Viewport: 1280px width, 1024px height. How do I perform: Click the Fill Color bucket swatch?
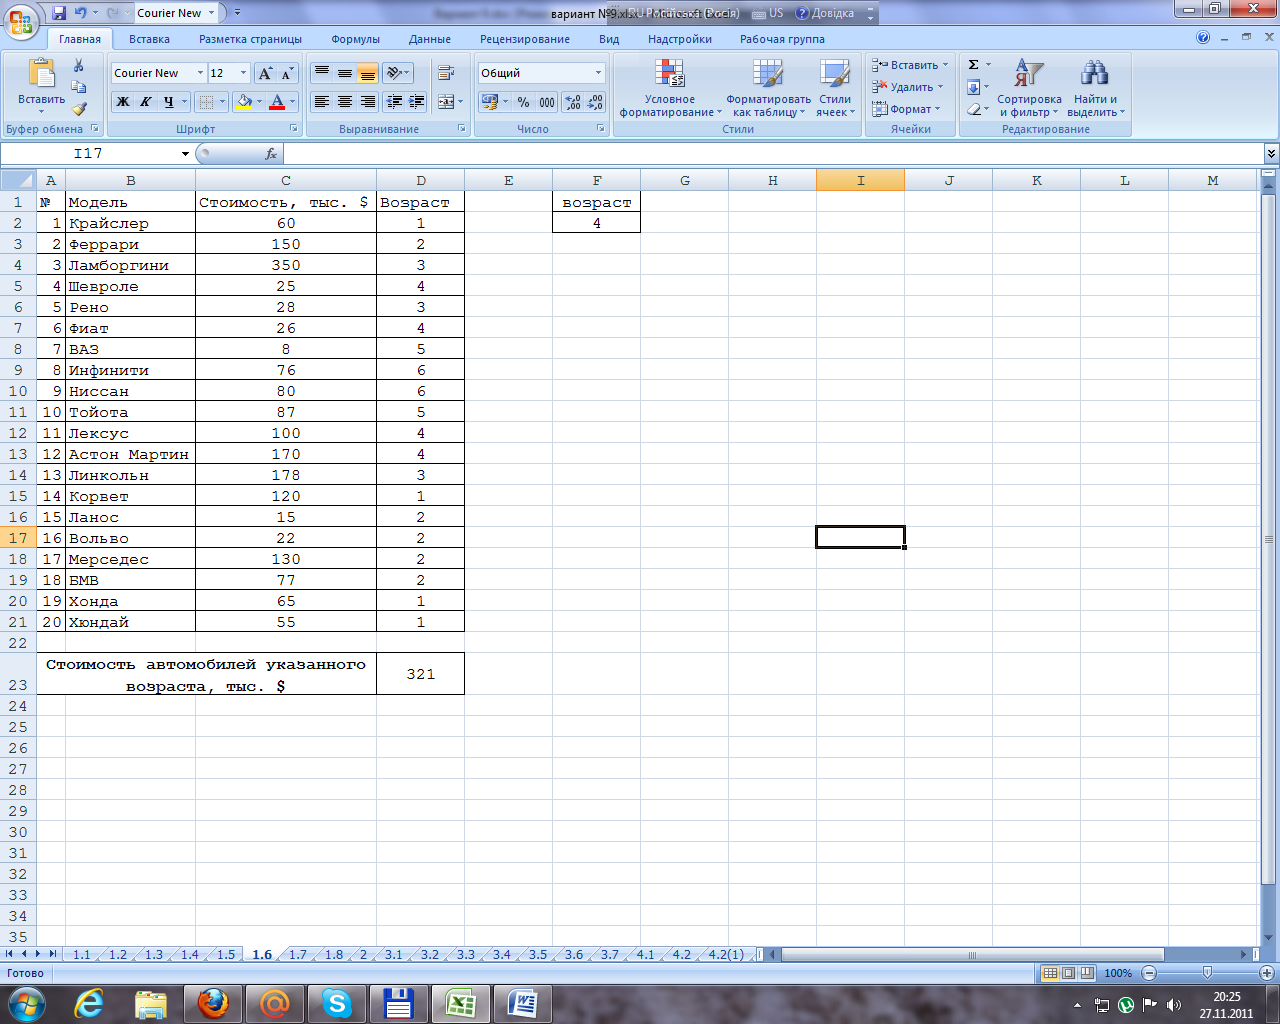coord(243,102)
